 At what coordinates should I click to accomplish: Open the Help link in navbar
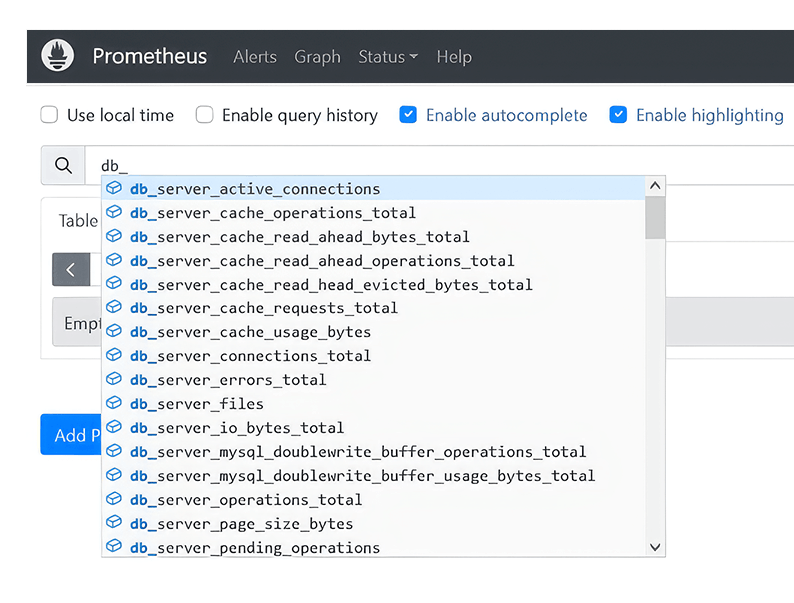[454, 57]
